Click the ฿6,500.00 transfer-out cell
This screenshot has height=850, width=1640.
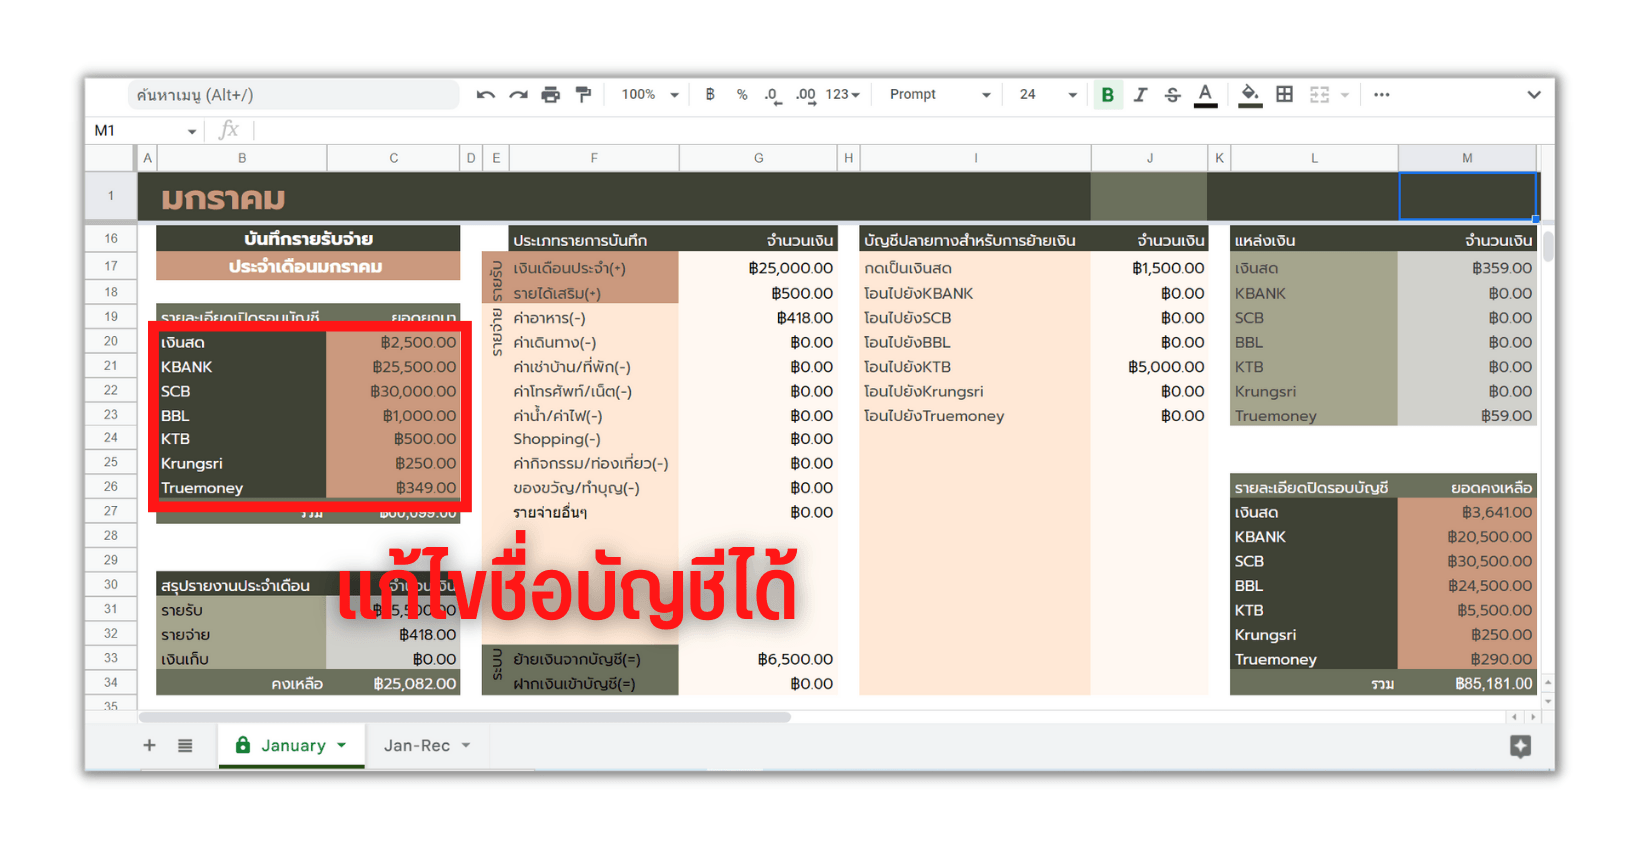click(x=759, y=659)
